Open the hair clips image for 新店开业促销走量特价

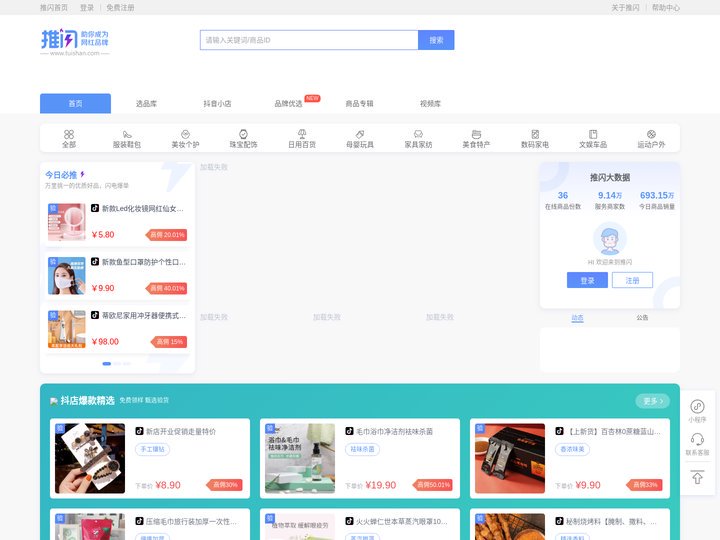(90, 458)
